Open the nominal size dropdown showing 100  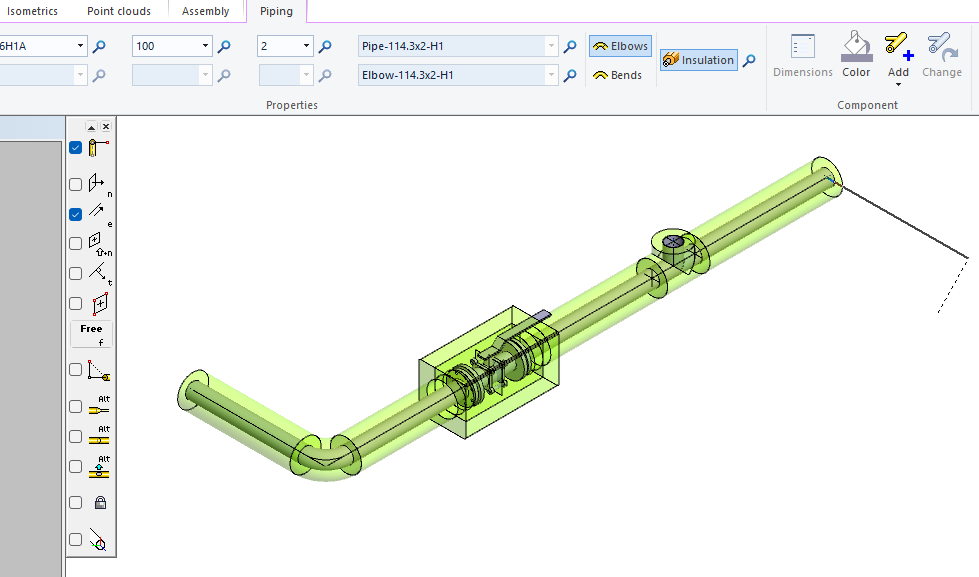[x=206, y=45]
